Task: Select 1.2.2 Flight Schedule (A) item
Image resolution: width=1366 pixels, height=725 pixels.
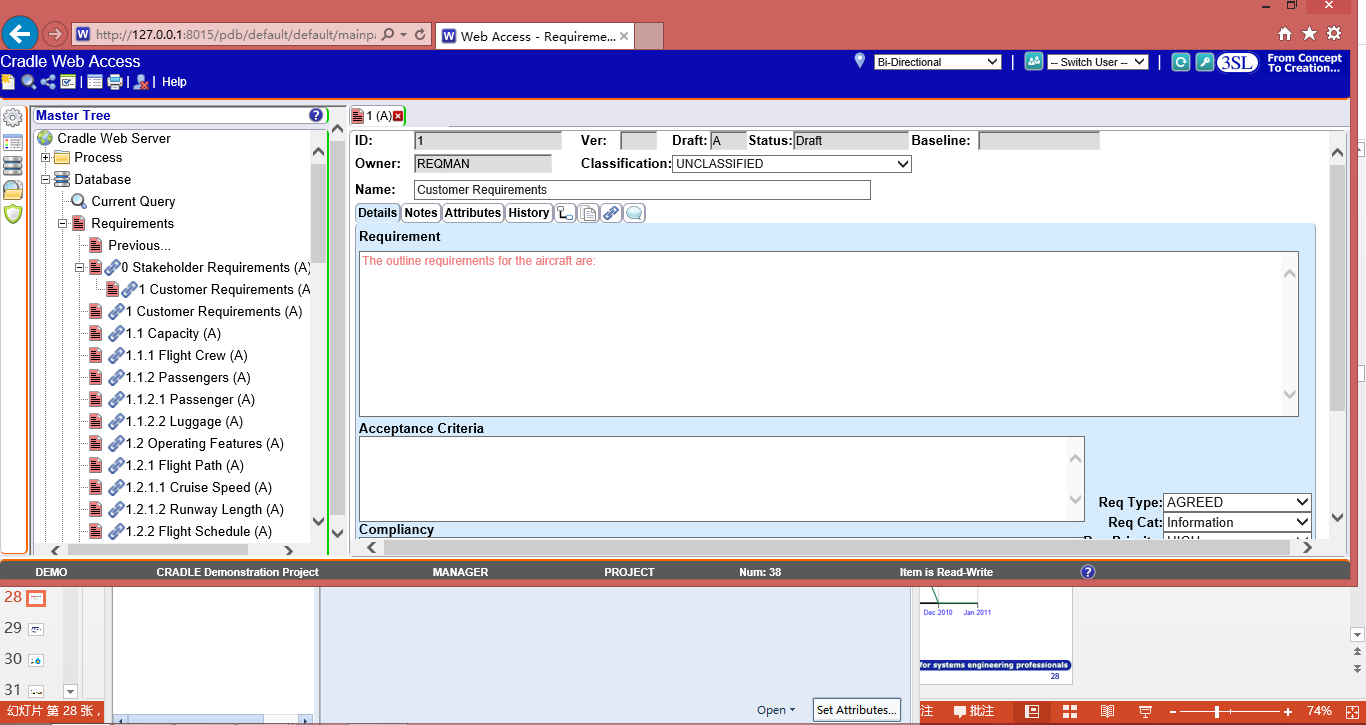Action: coord(198,532)
